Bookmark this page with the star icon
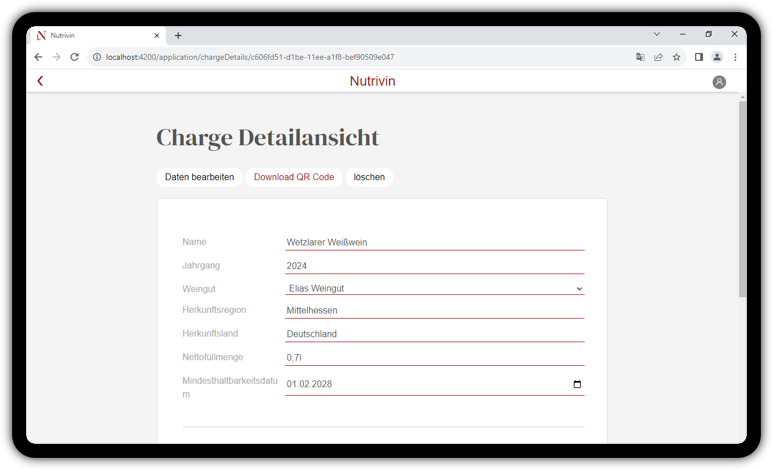 pyautogui.click(x=676, y=57)
